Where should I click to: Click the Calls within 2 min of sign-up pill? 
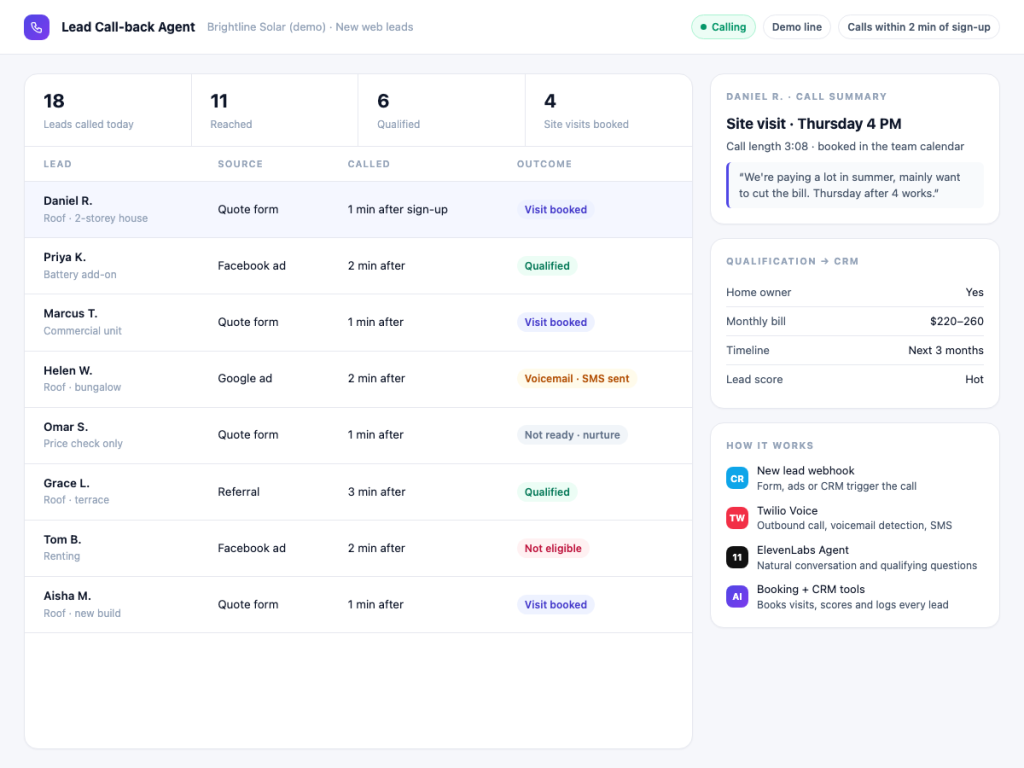coord(918,27)
